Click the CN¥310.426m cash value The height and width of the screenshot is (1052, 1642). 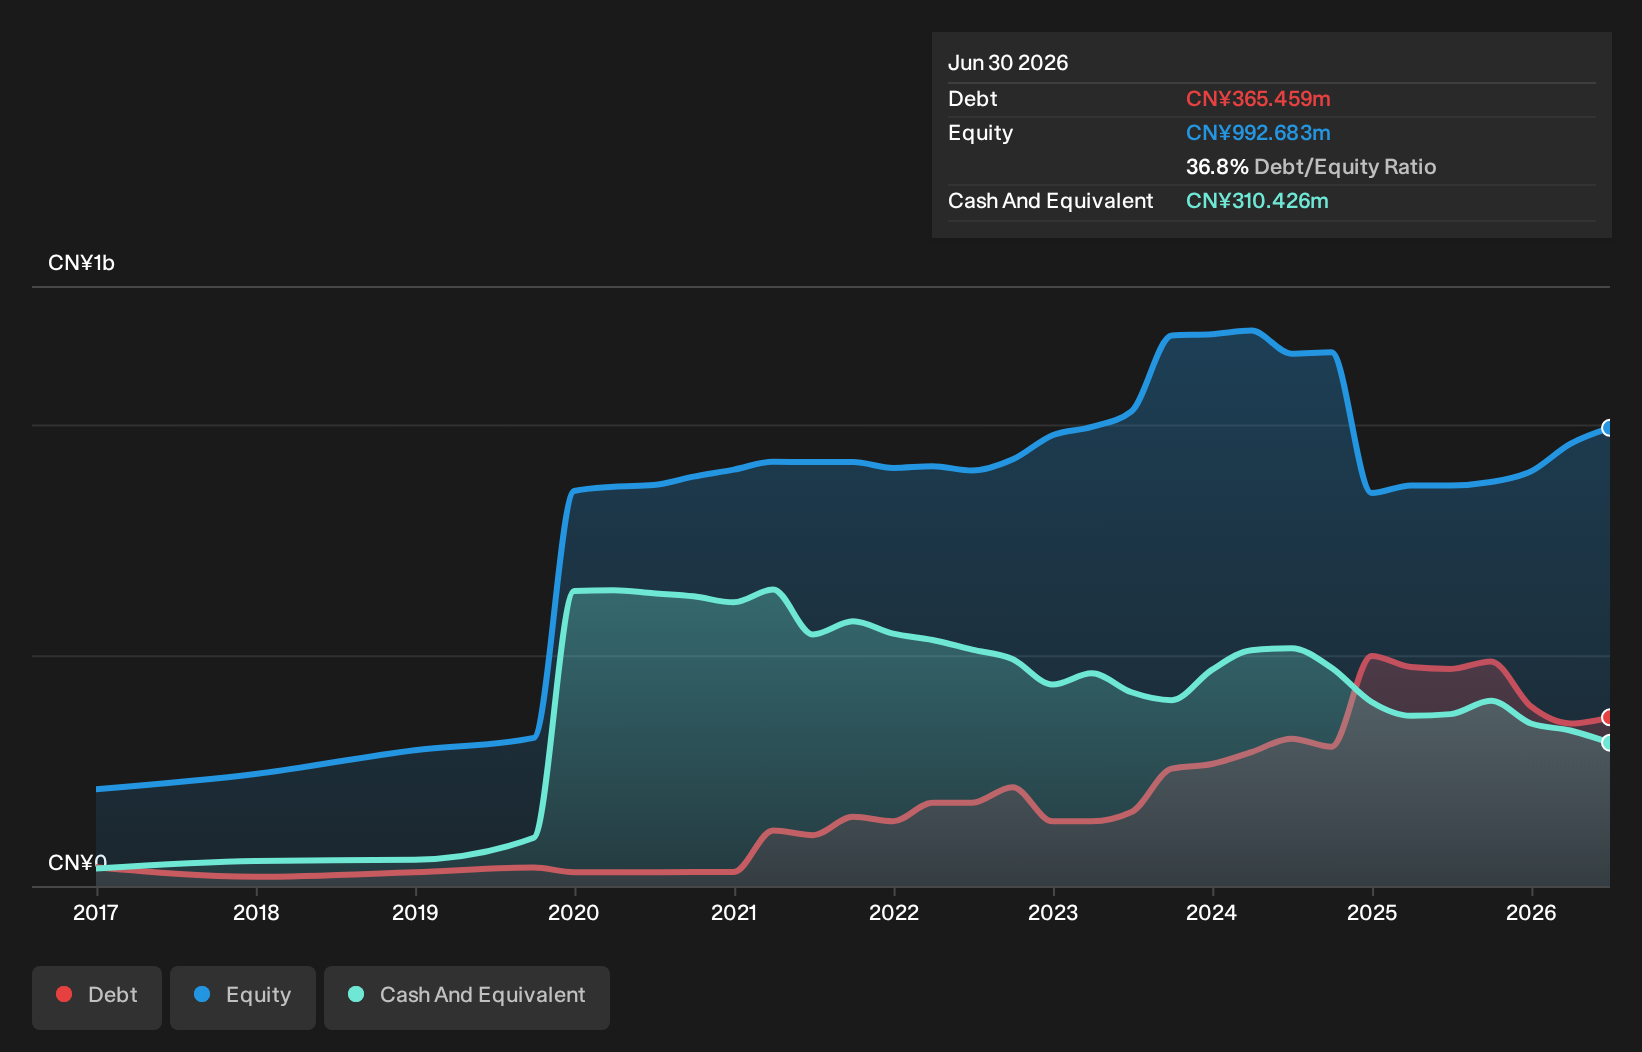click(x=1257, y=201)
